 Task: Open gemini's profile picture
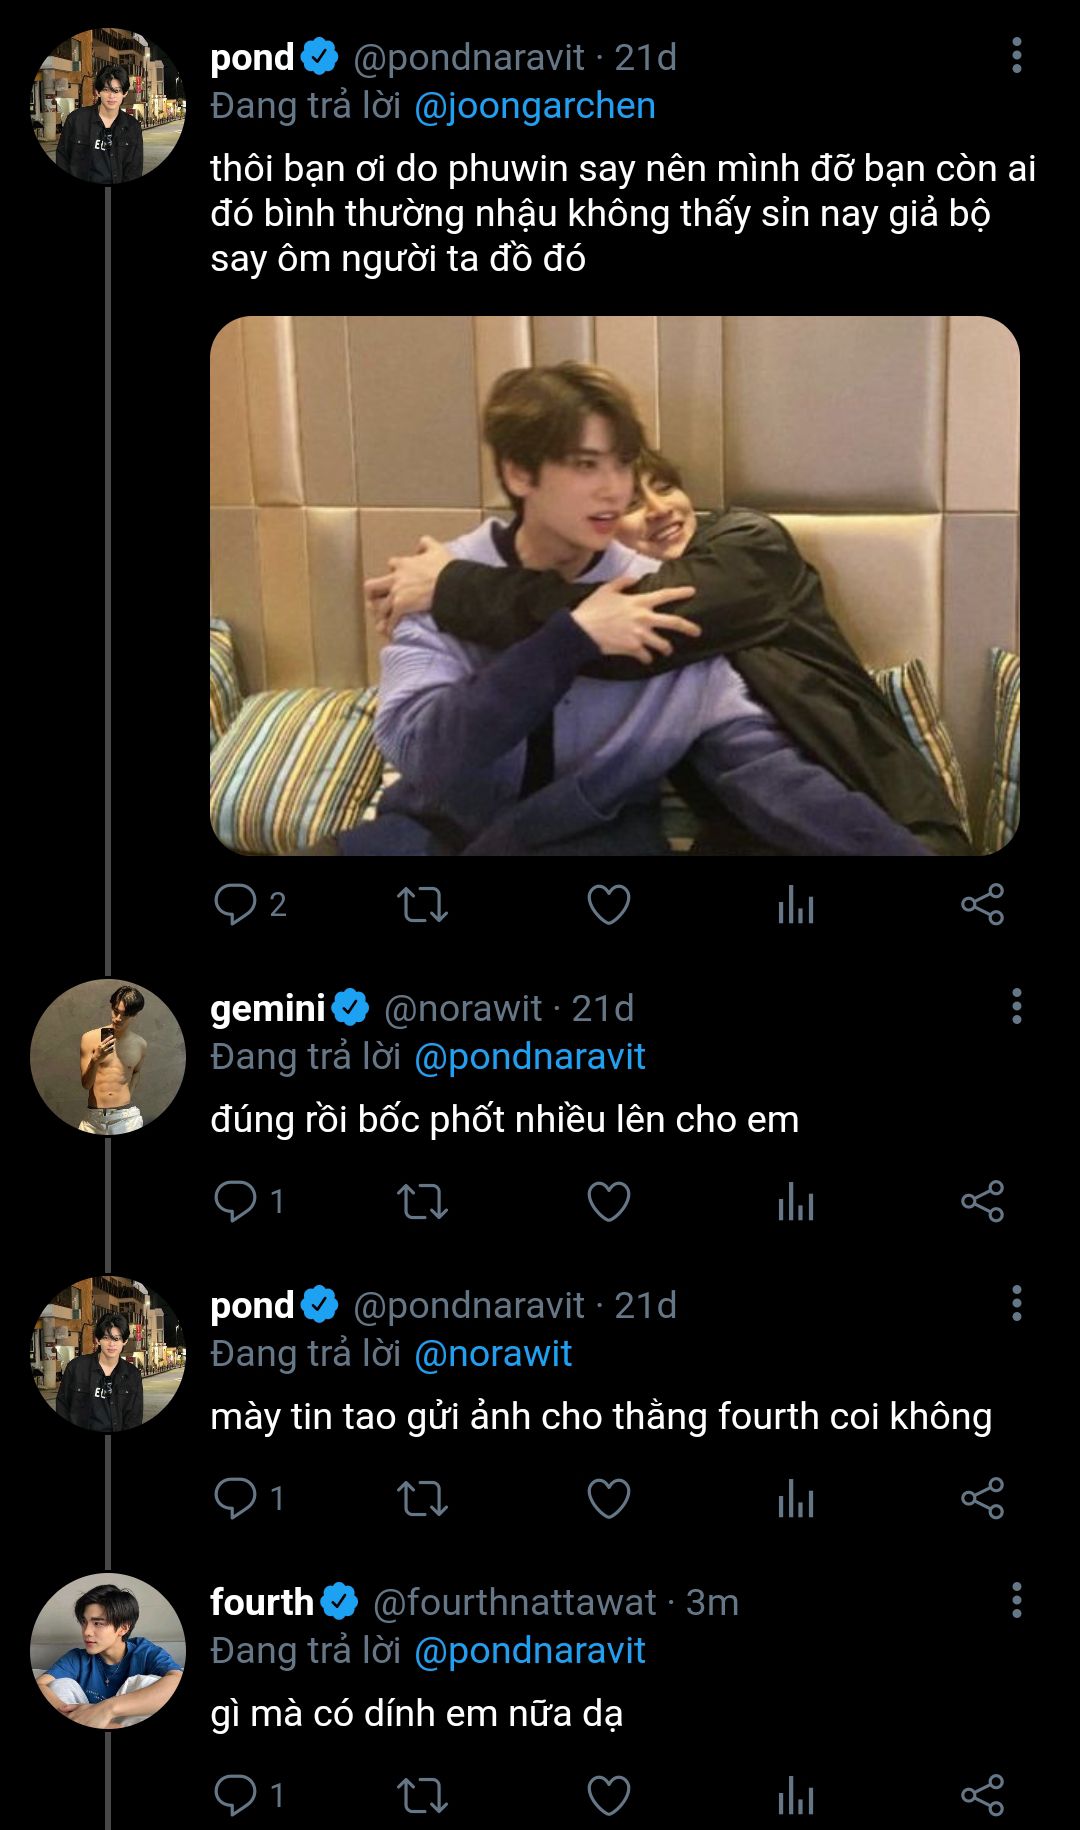coord(108,1057)
